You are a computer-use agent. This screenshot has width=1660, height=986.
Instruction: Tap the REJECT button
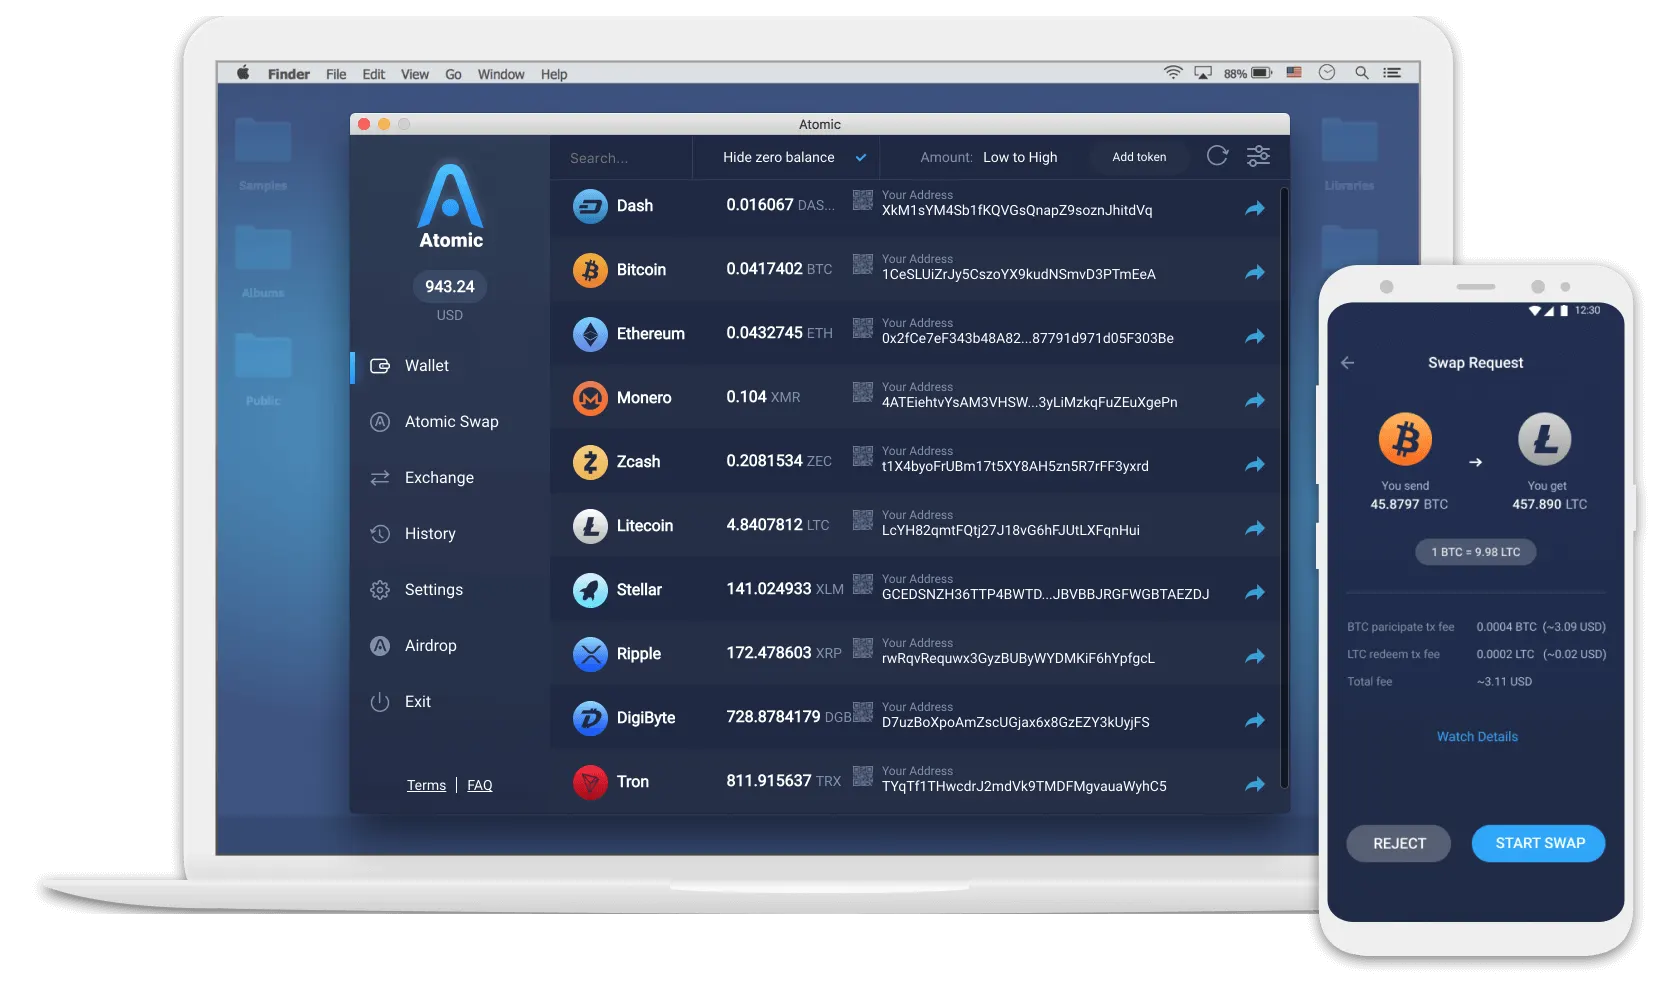[x=1399, y=843]
